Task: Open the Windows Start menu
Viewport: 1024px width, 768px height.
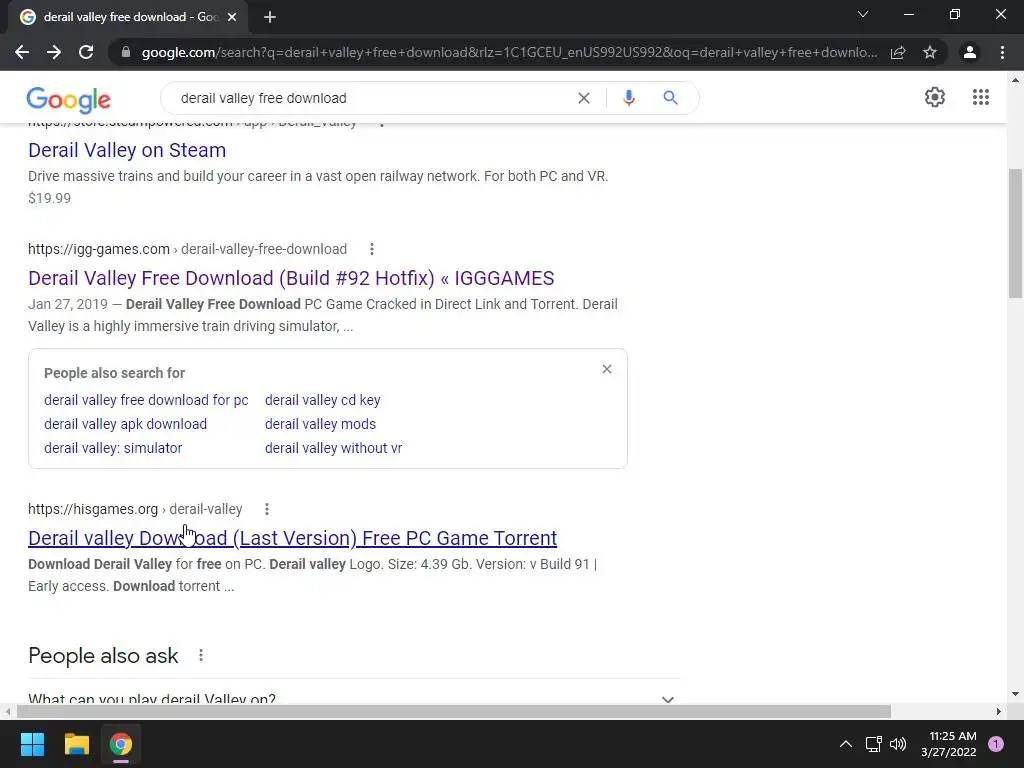Action: [32, 744]
